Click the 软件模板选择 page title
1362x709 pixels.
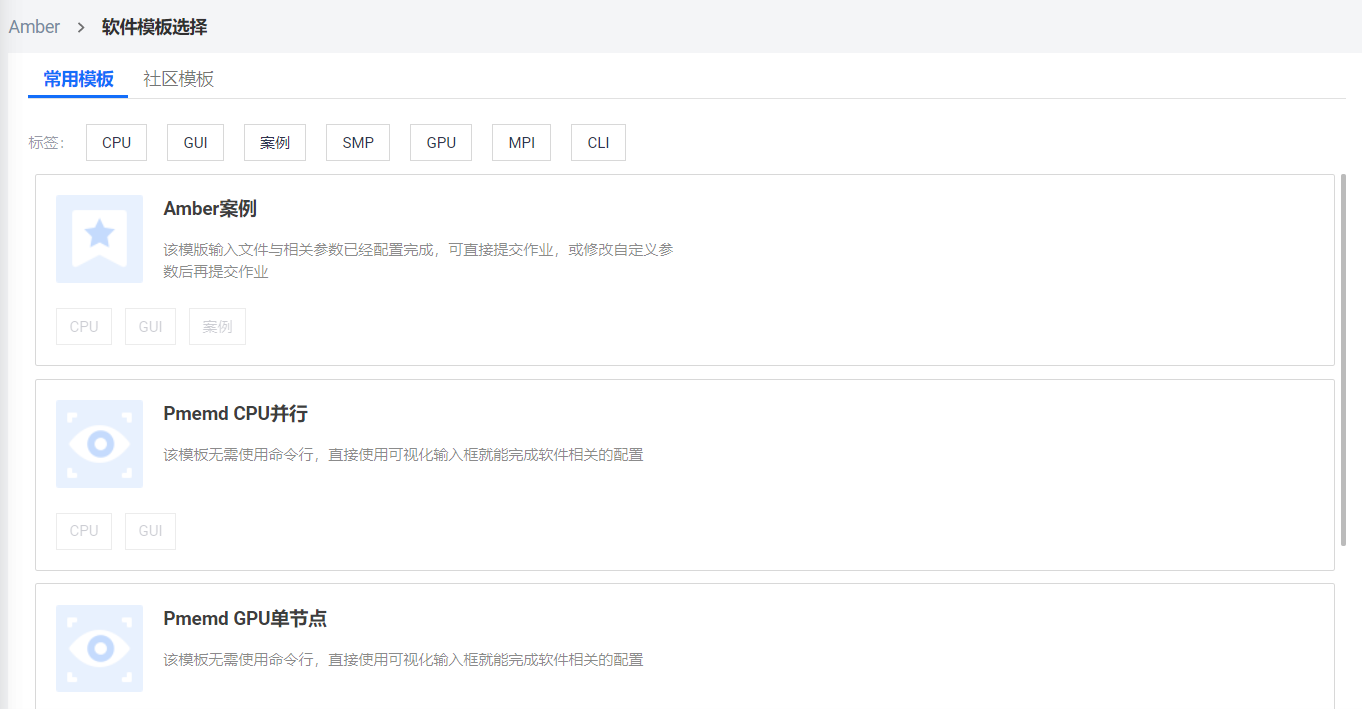pos(154,27)
